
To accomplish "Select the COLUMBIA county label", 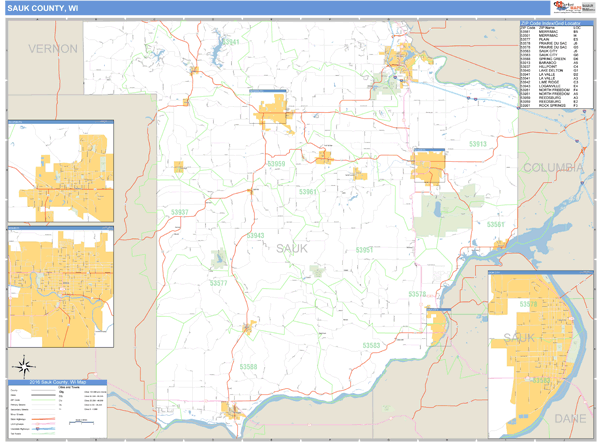I will click(553, 168).
